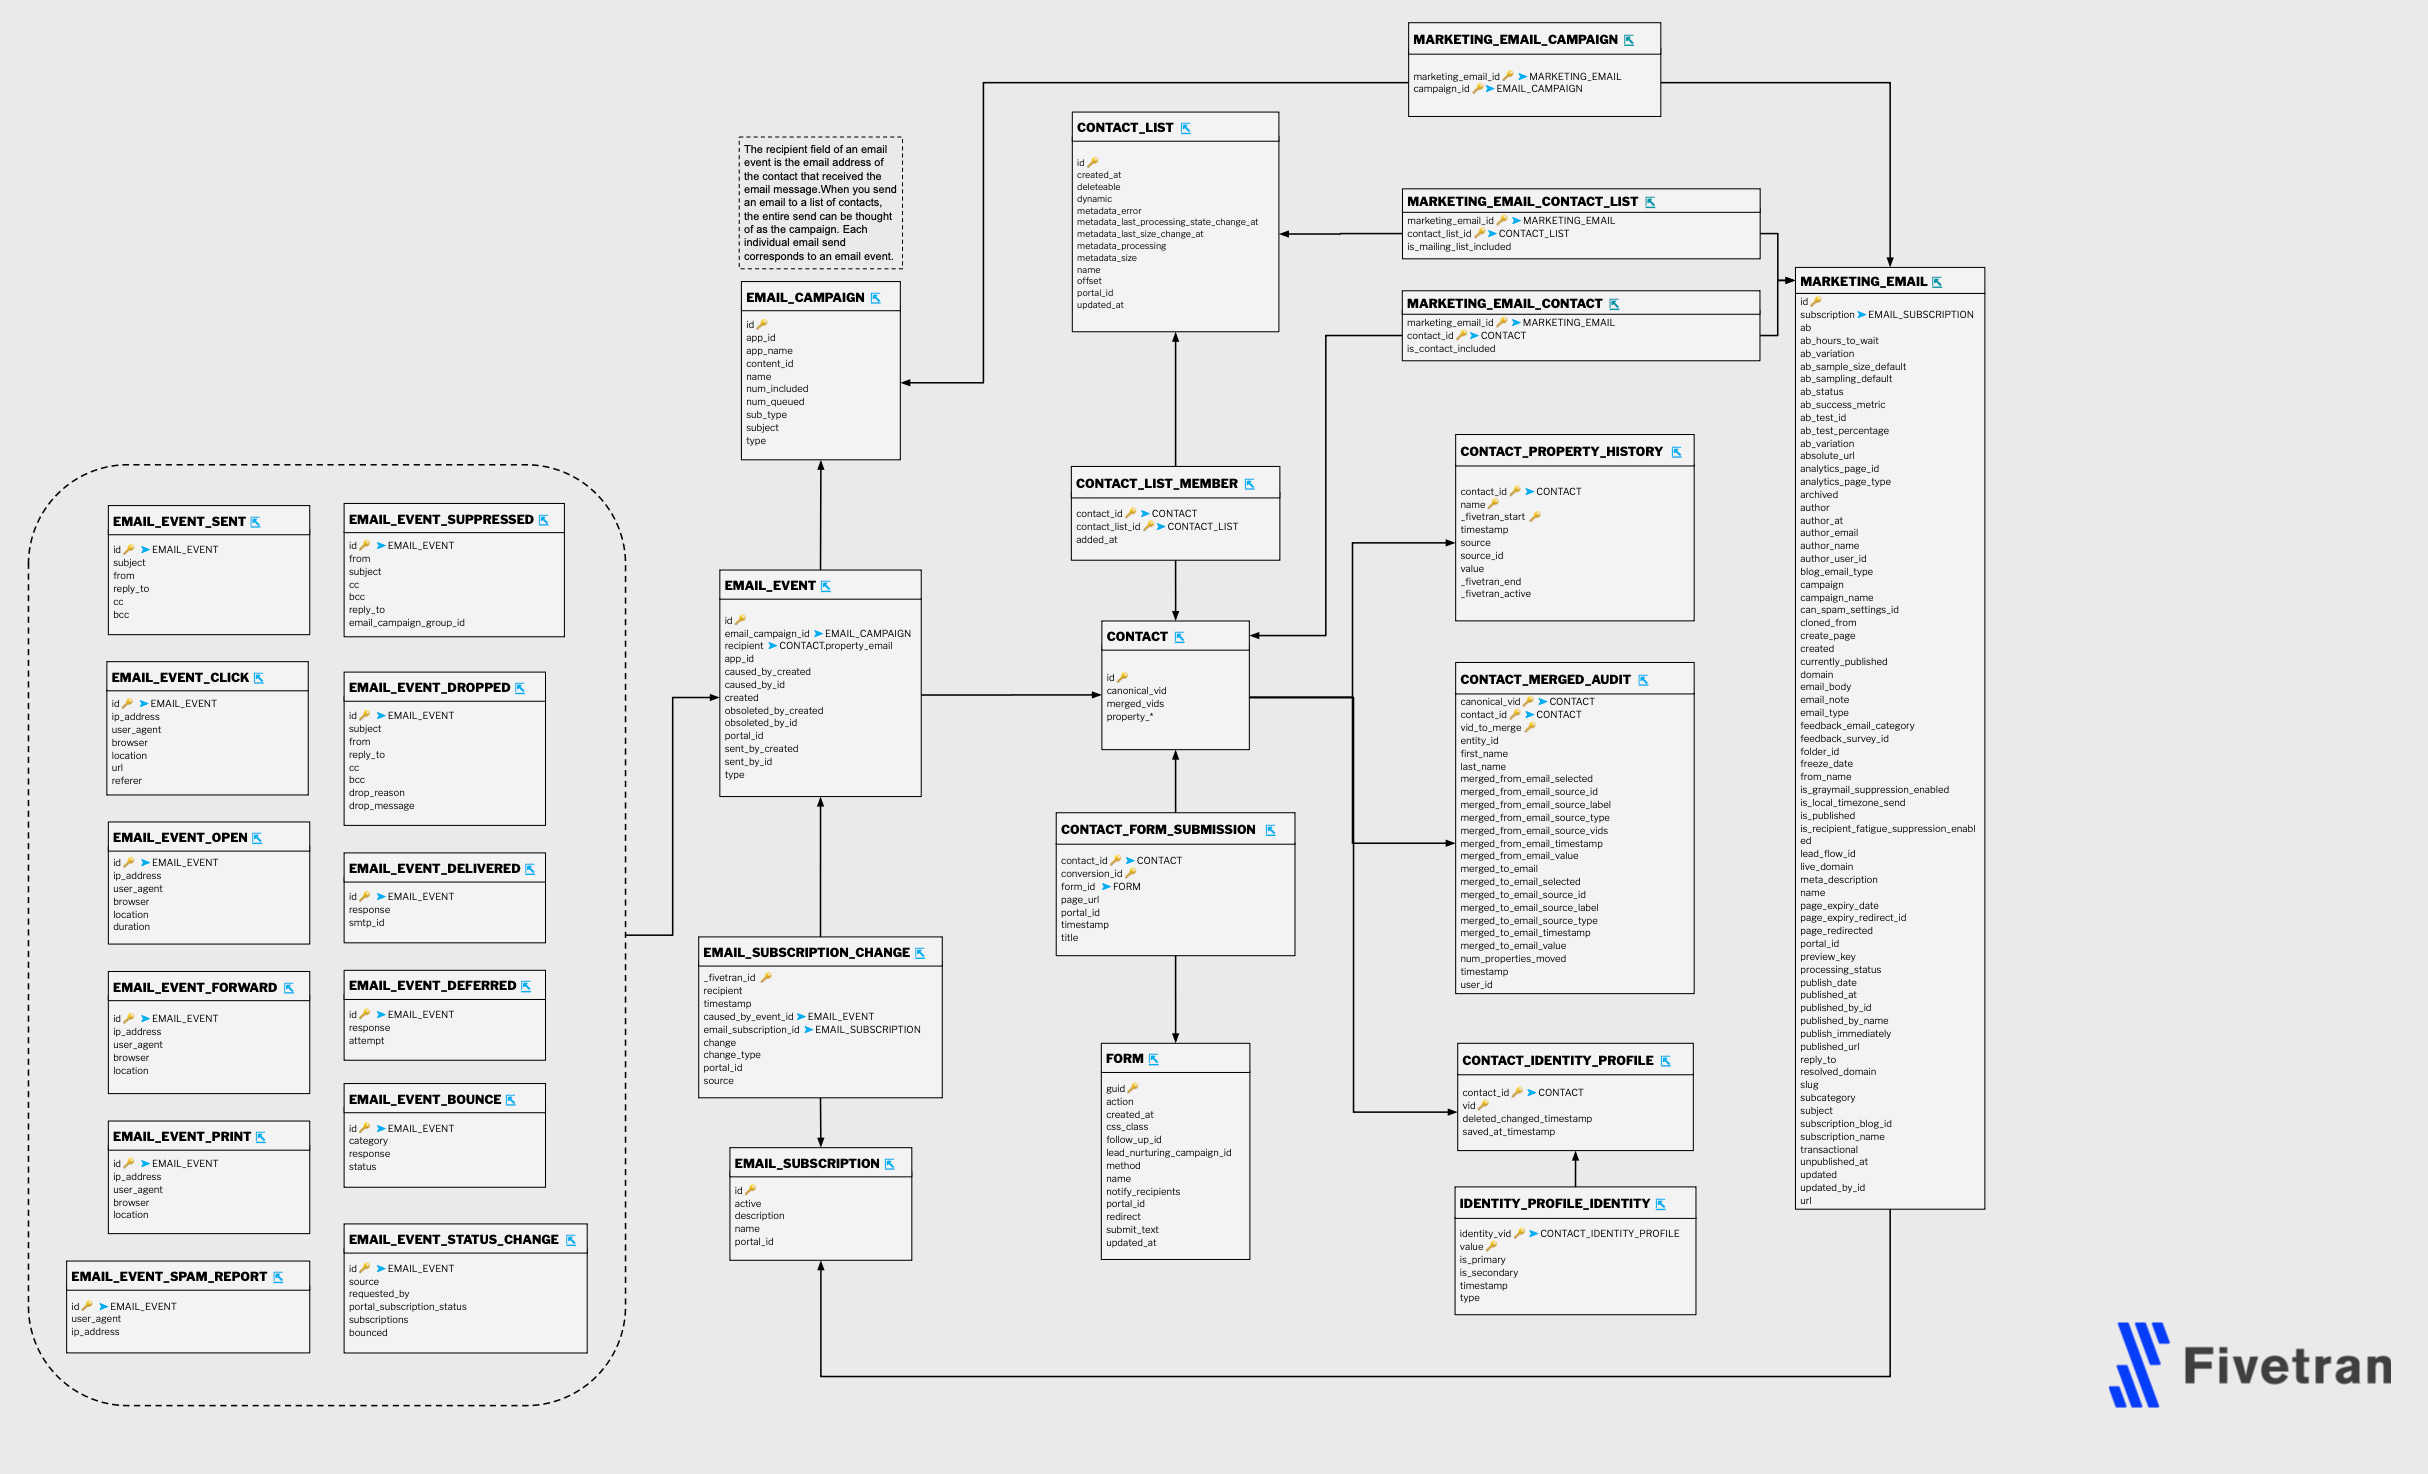Click link icon next to CONTACT_LIST header
Image resolution: width=2428 pixels, height=1474 pixels.
tap(1186, 129)
